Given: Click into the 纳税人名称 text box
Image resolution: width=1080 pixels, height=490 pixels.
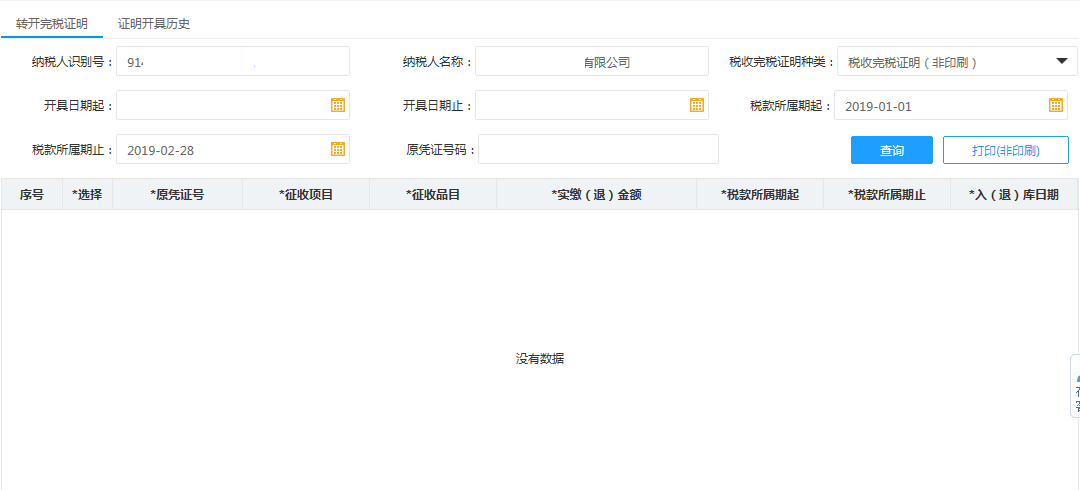Looking at the screenshot, I should coord(591,62).
